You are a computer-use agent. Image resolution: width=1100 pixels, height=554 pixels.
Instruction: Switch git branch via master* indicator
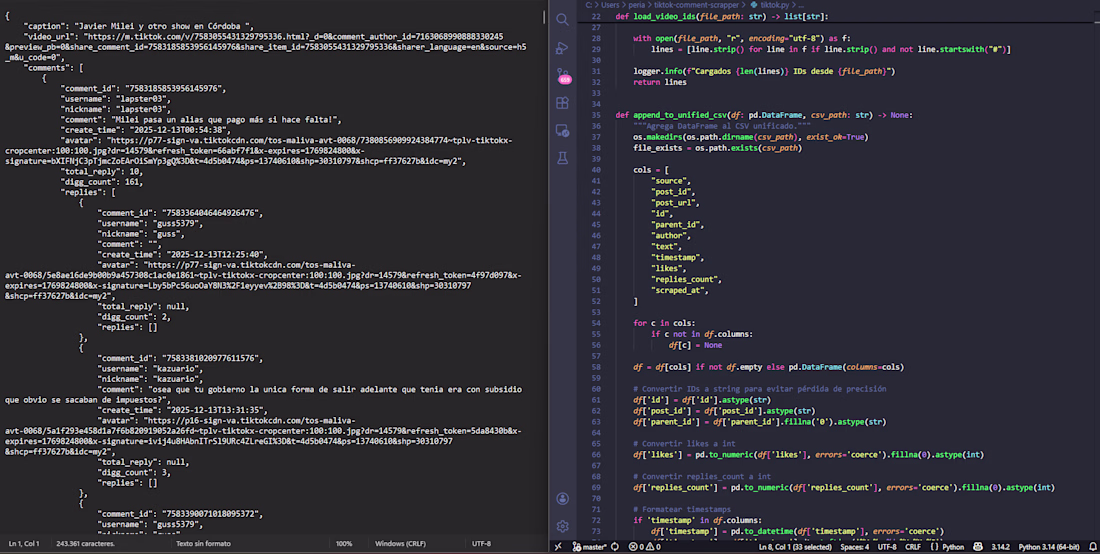pos(589,547)
